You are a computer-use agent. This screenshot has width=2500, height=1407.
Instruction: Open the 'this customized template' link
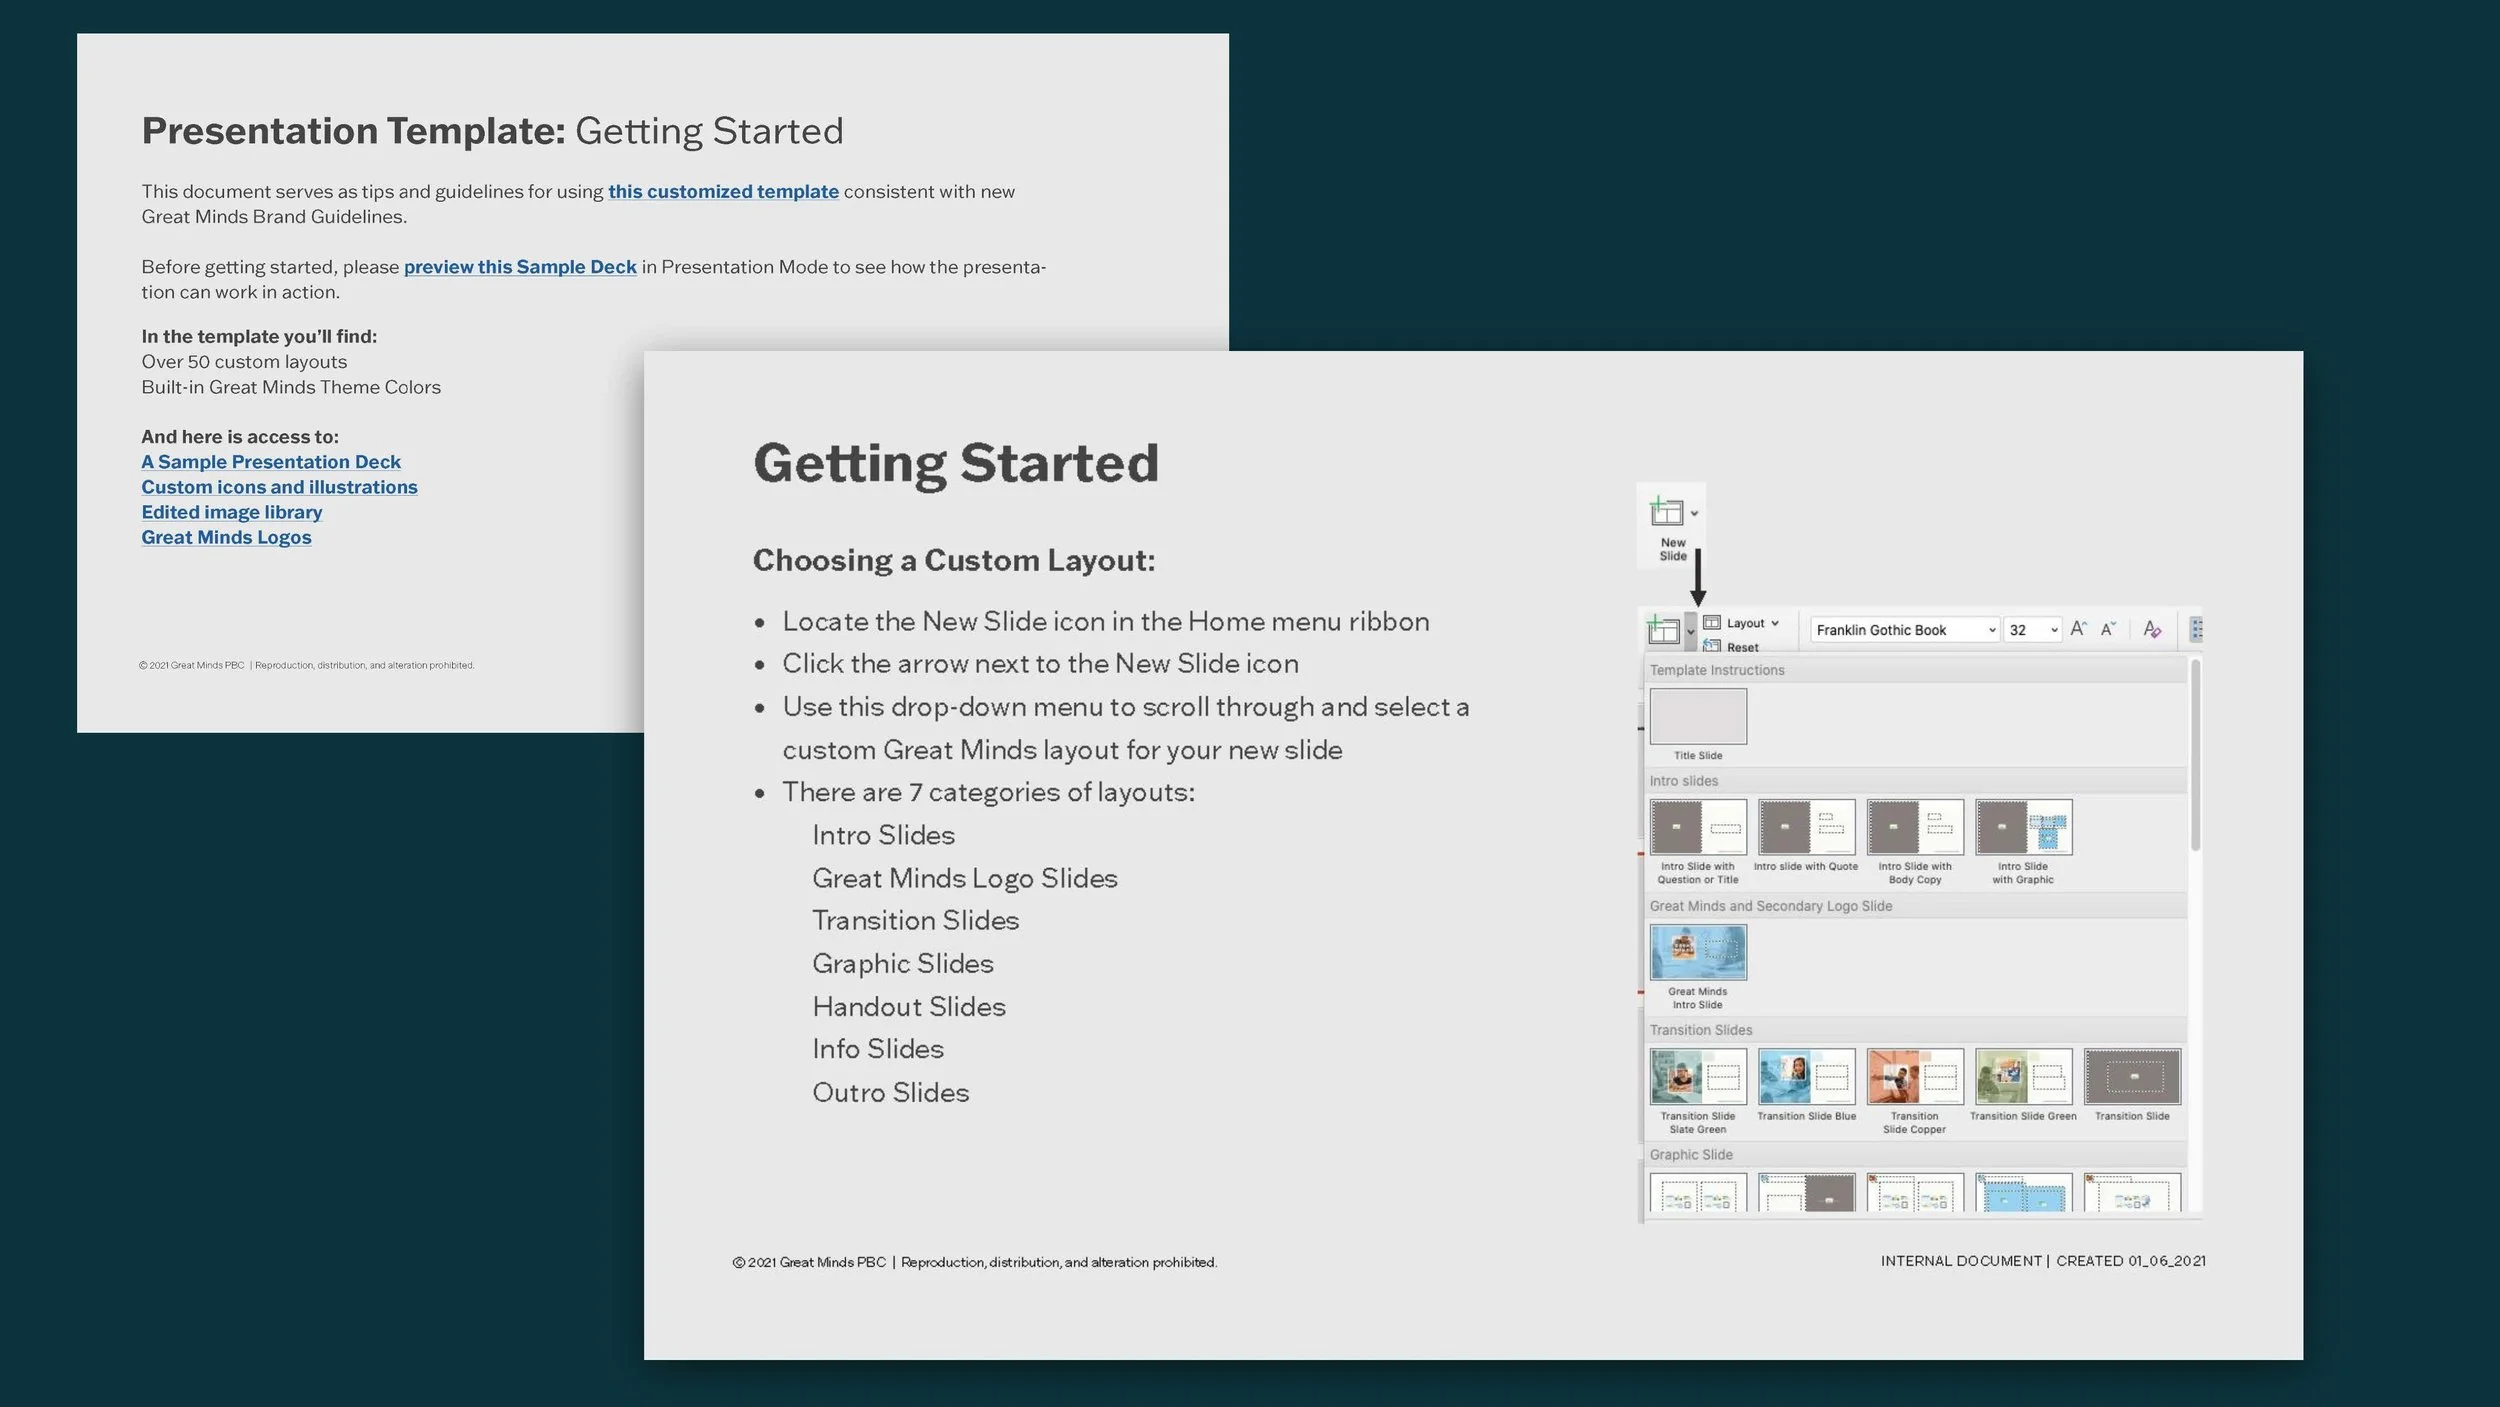723,191
